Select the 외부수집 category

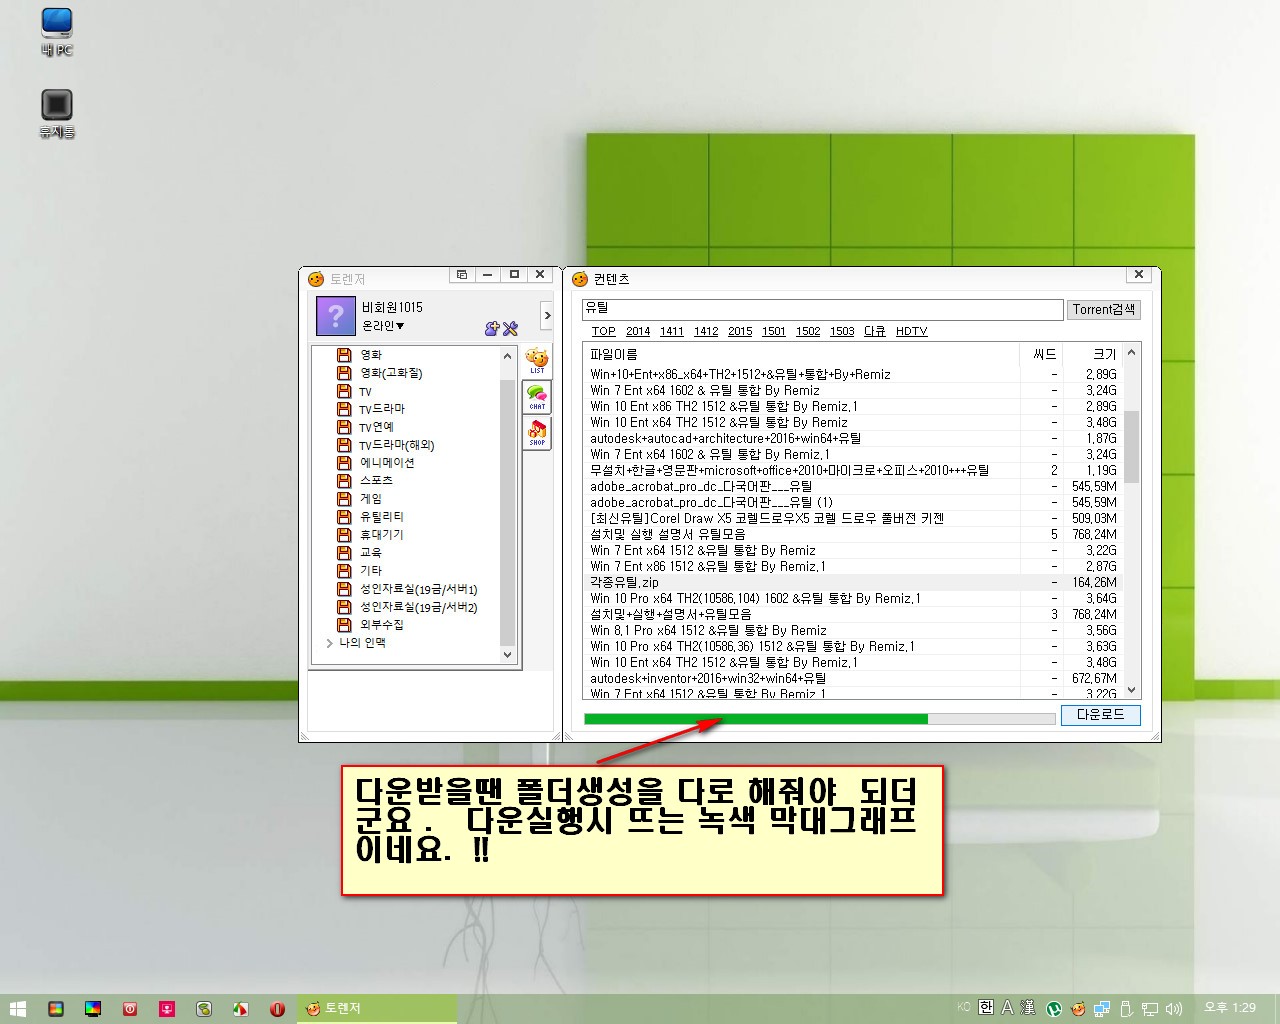click(381, 625)
